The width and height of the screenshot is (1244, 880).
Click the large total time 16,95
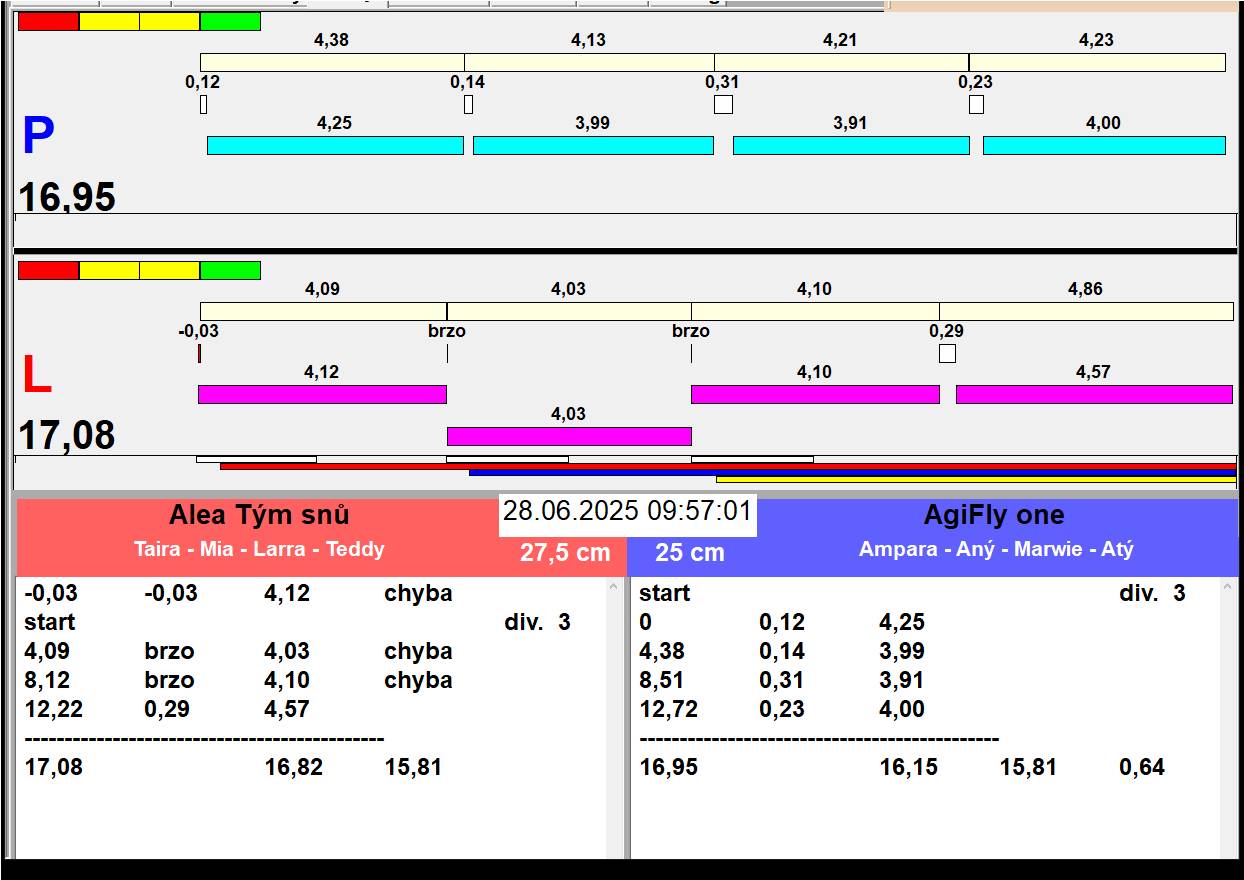tap(67, 197)
